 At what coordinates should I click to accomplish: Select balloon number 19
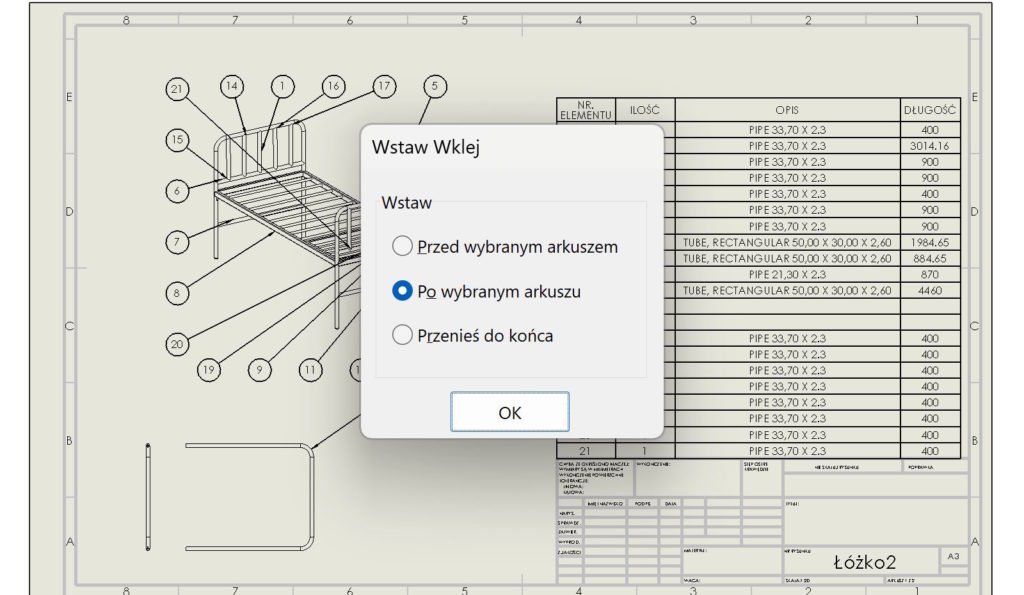(x=208, y=370)
